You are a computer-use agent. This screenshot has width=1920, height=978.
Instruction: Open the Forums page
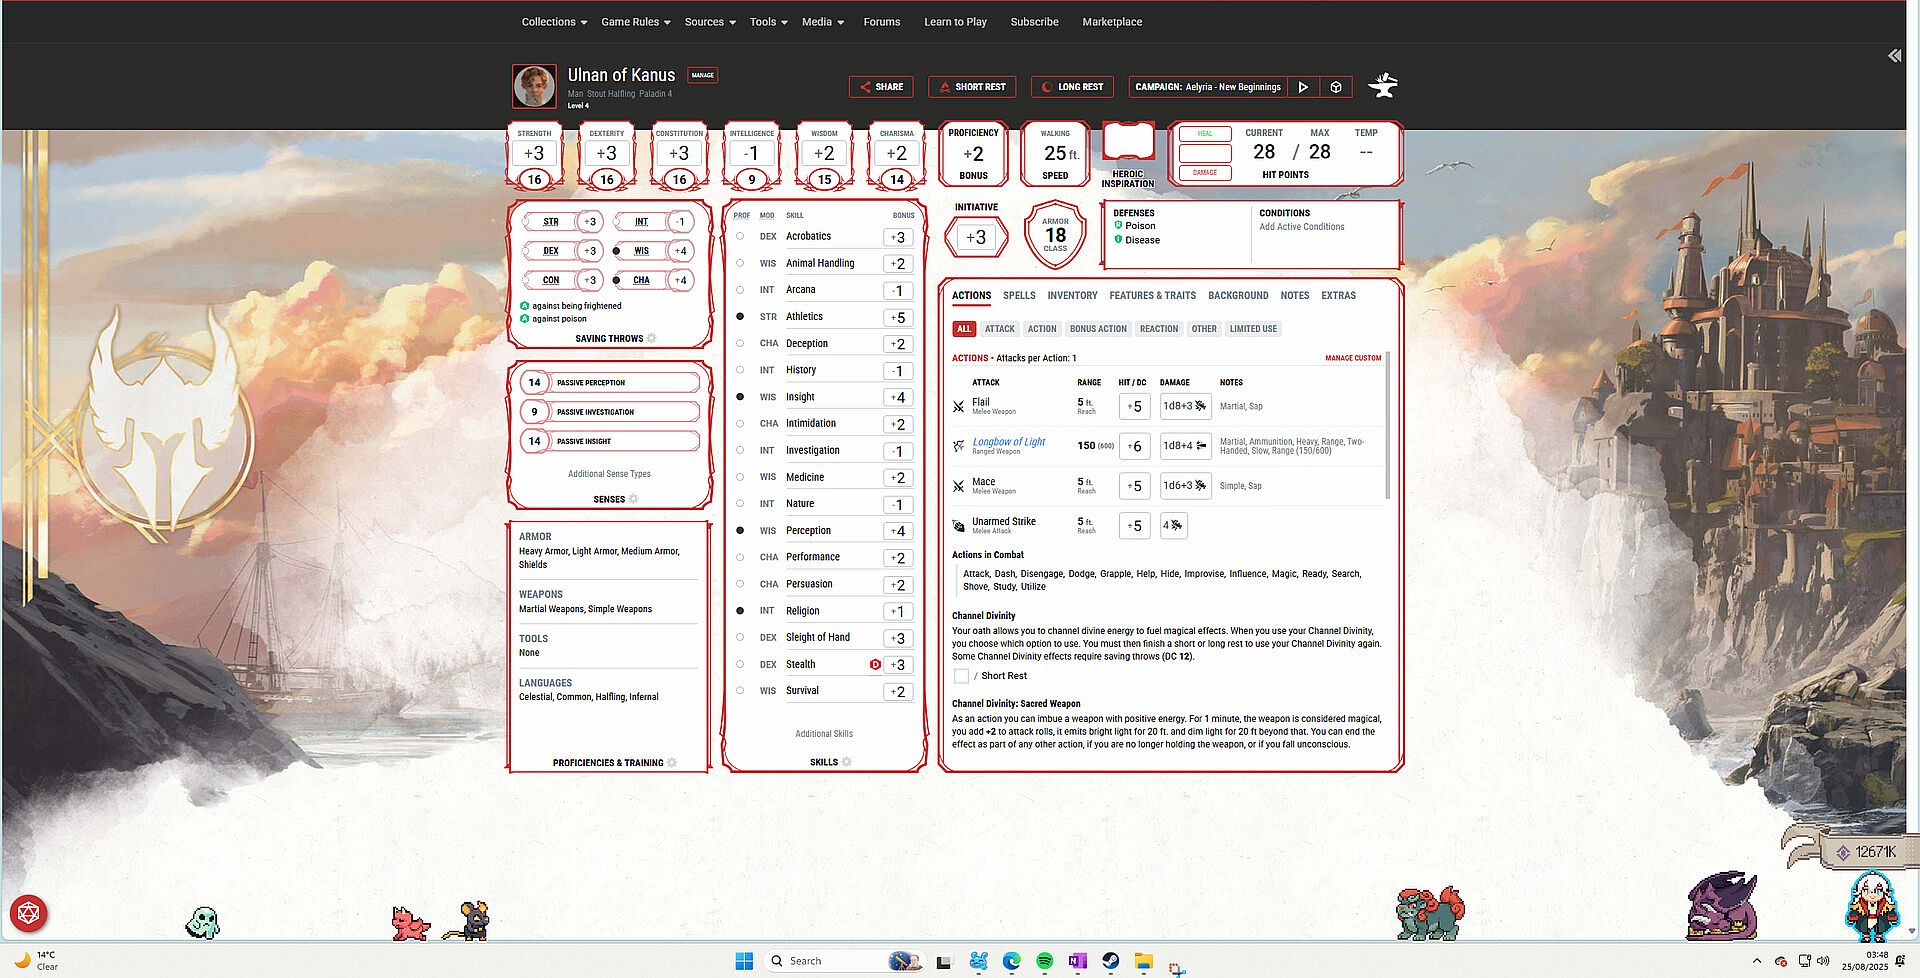pyautogui.click(x=882, y=22)
